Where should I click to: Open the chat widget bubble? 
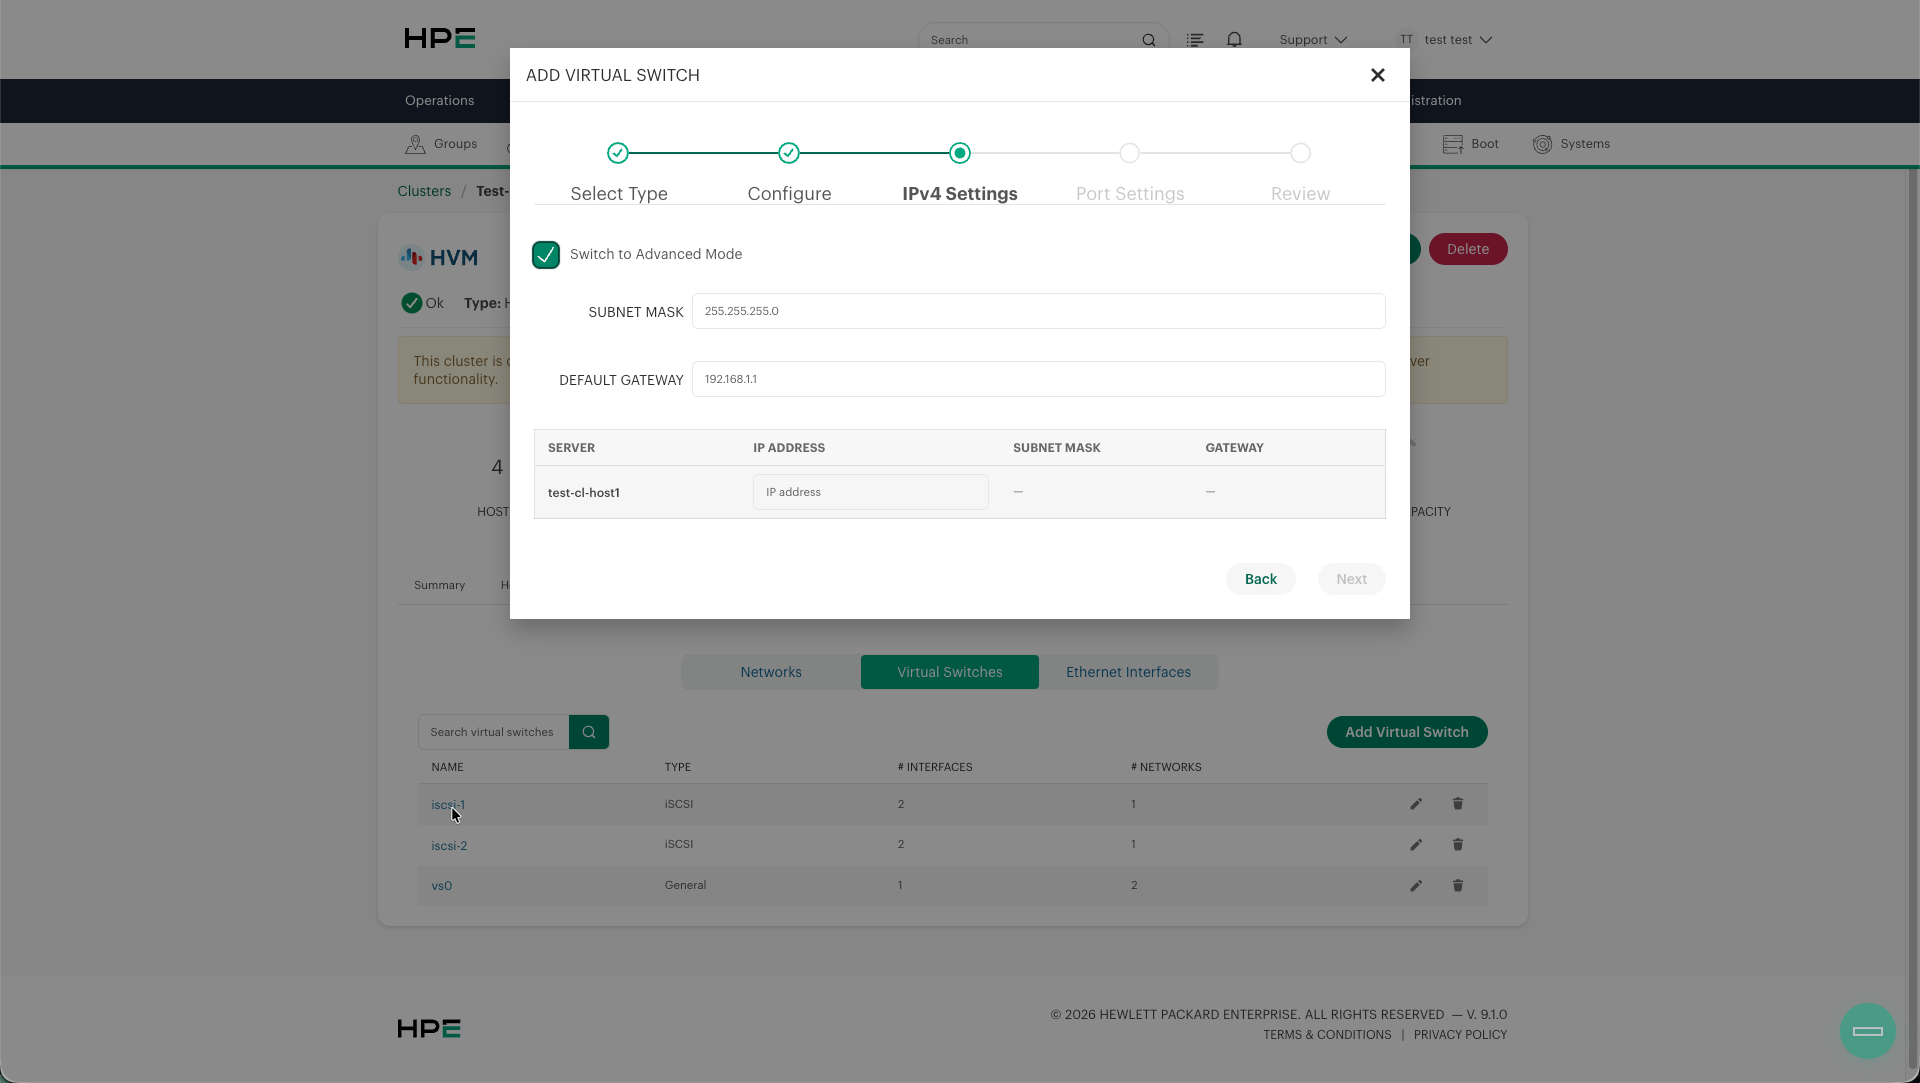click(1867, 1031)
